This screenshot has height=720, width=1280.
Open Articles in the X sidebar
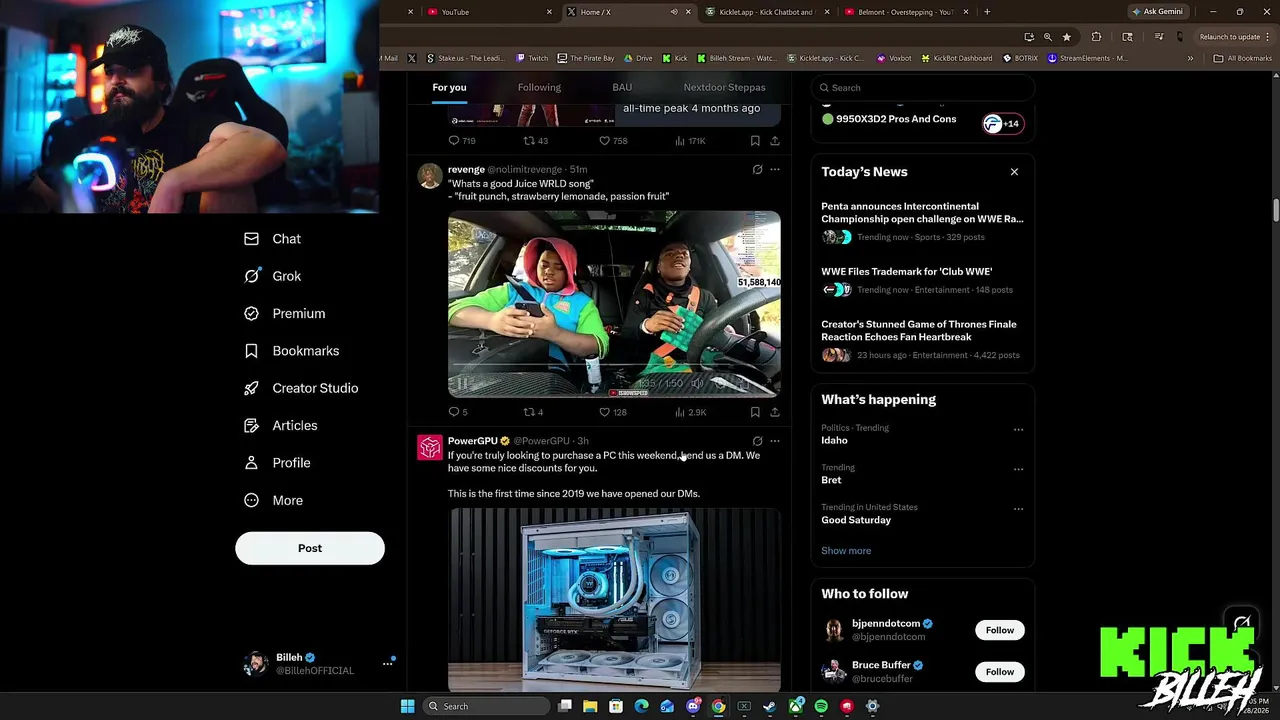[281, 426]
